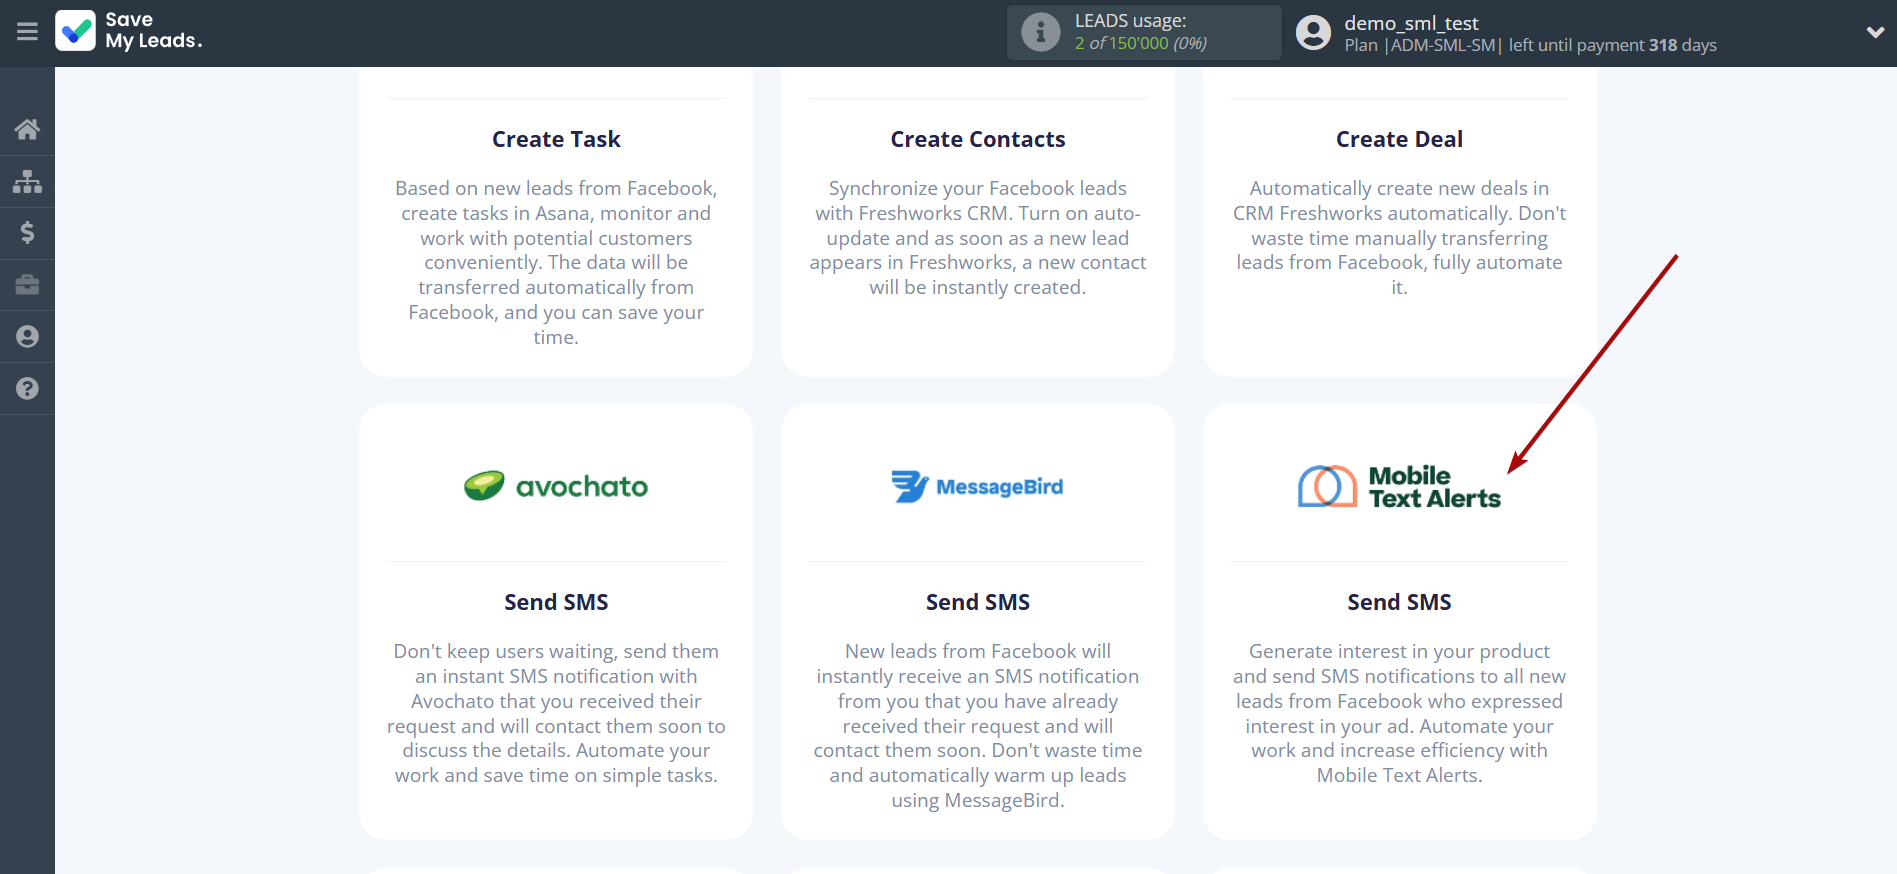The height and width of the screenshot is (874, 1897).
Task: Expand the account dropdown chevron
Action: point(1875,32)
